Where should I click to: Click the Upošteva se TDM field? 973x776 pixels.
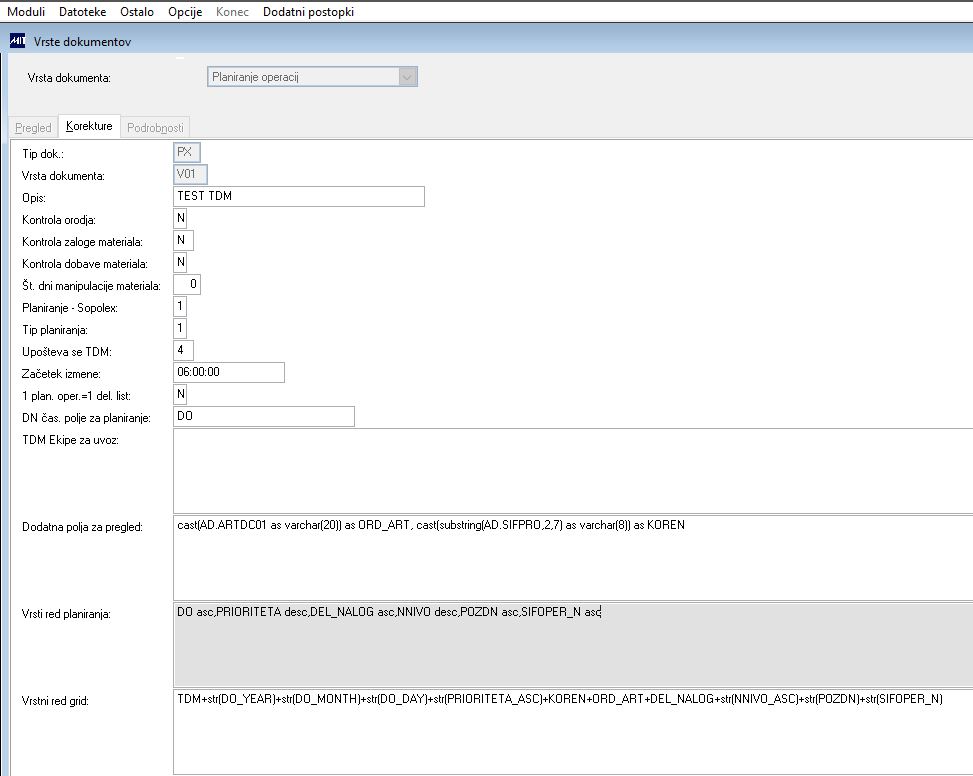(184, 350)
